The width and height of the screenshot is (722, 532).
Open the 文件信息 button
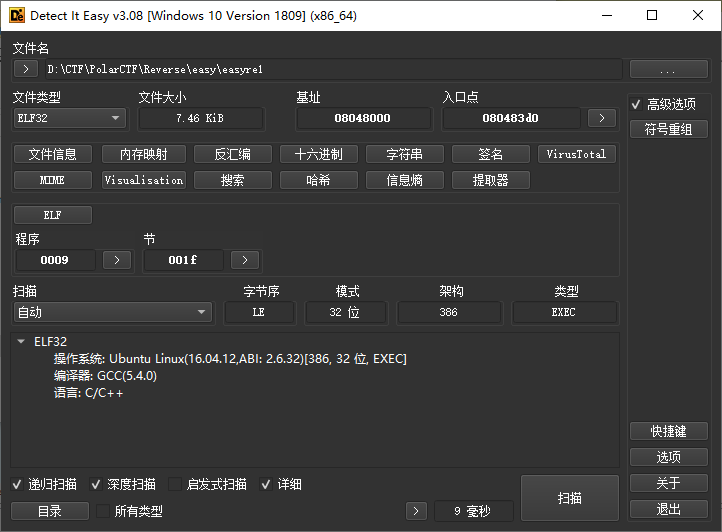point(53,154)
